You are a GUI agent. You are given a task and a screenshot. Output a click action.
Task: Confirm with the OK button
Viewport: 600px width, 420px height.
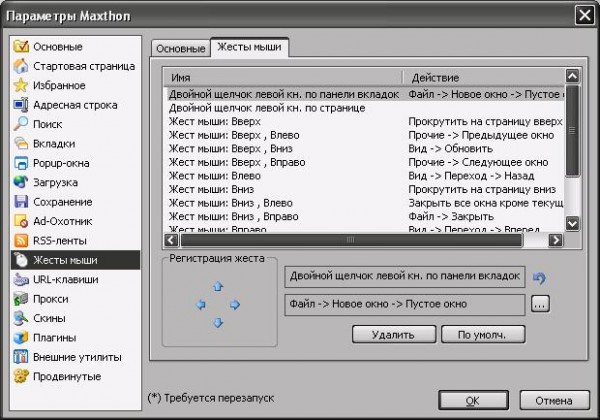click(x=473, y=400)
